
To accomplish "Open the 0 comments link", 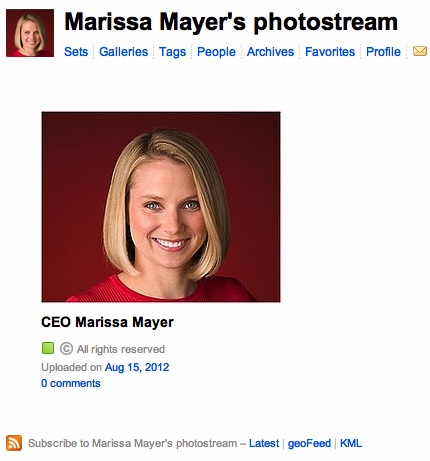I will 71,383.
